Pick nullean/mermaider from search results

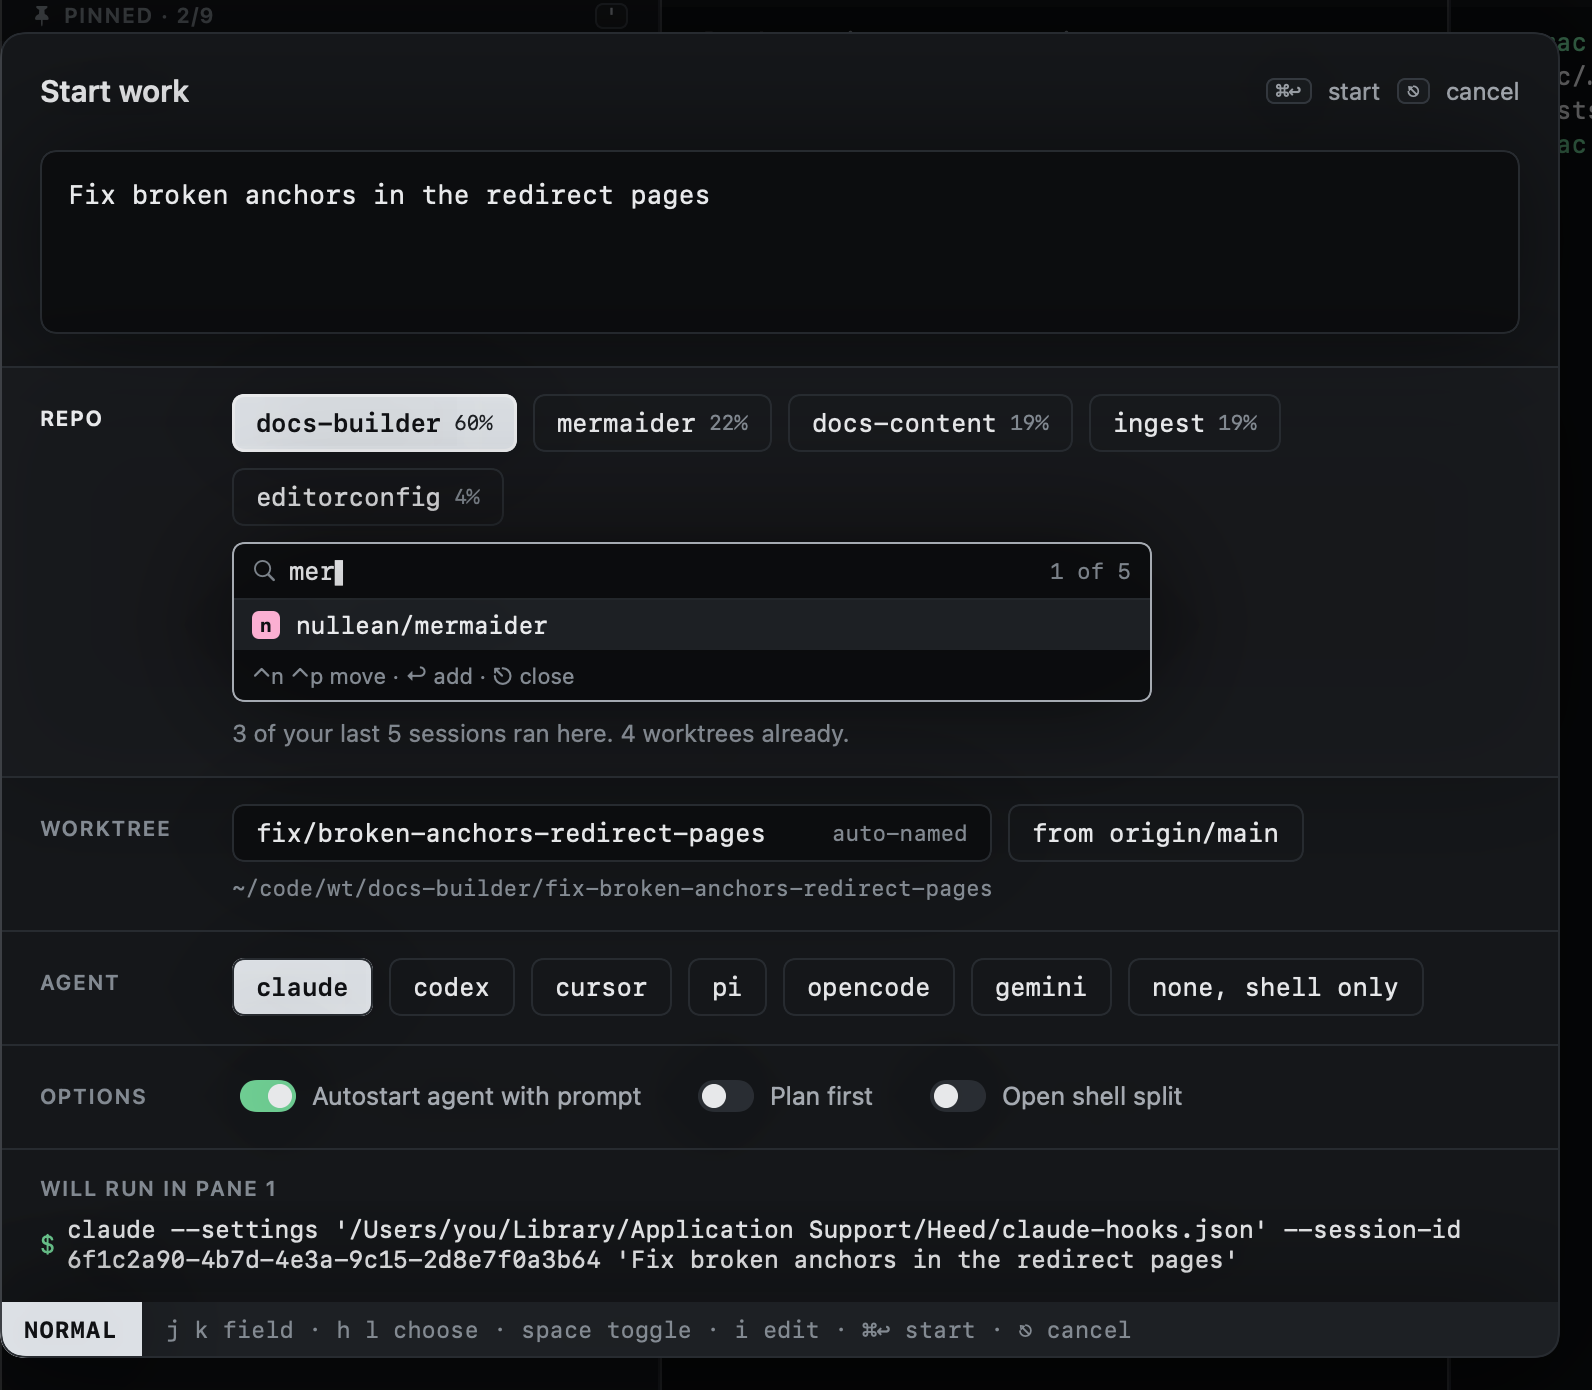tap(692, 625)
